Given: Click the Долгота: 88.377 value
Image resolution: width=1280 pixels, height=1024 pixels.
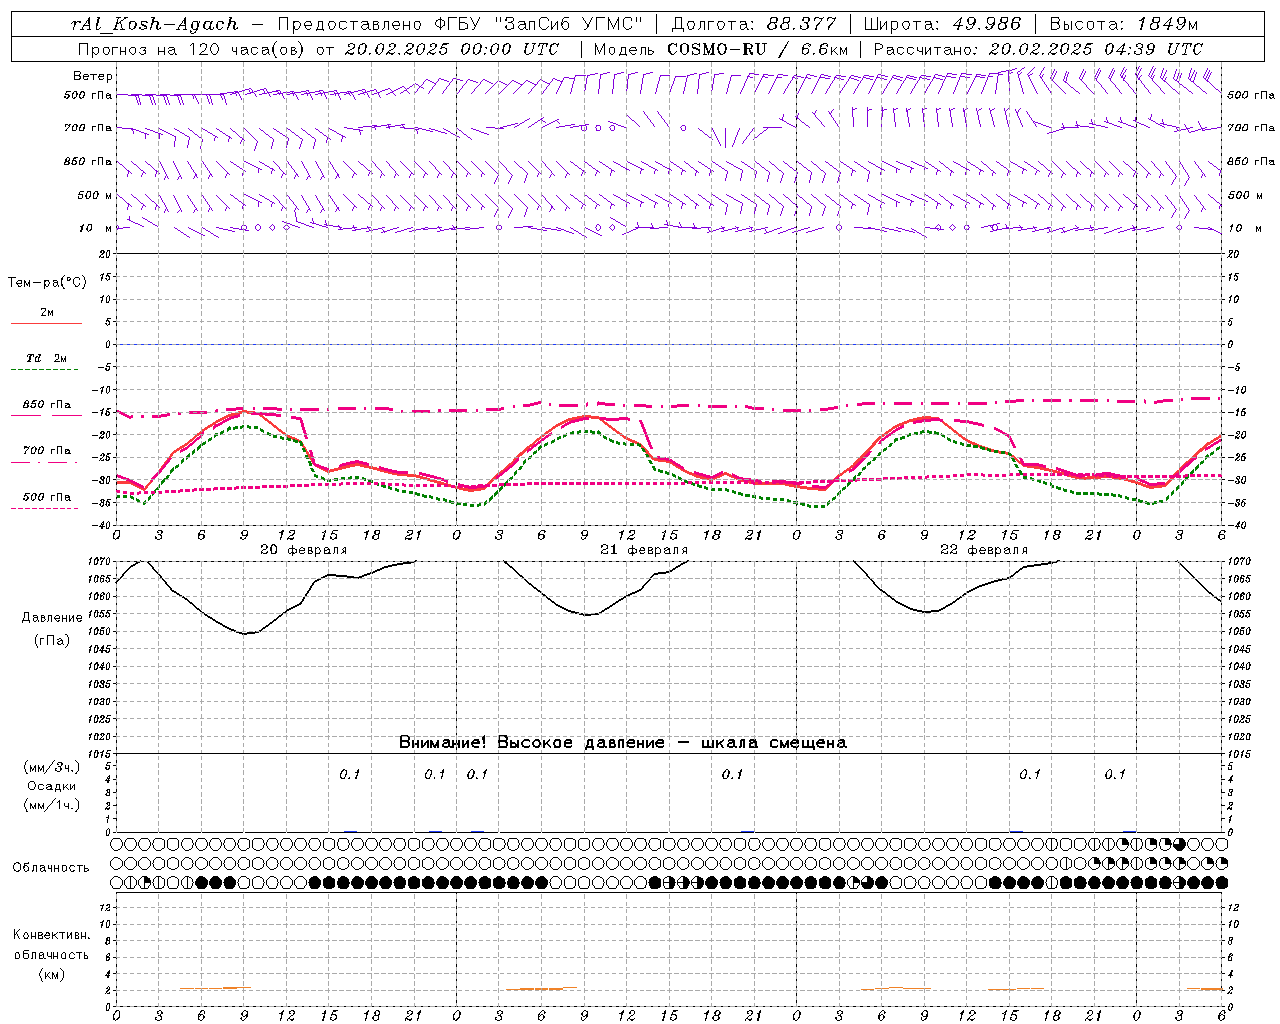Looking at the screenshot, I should coord(756,24).
